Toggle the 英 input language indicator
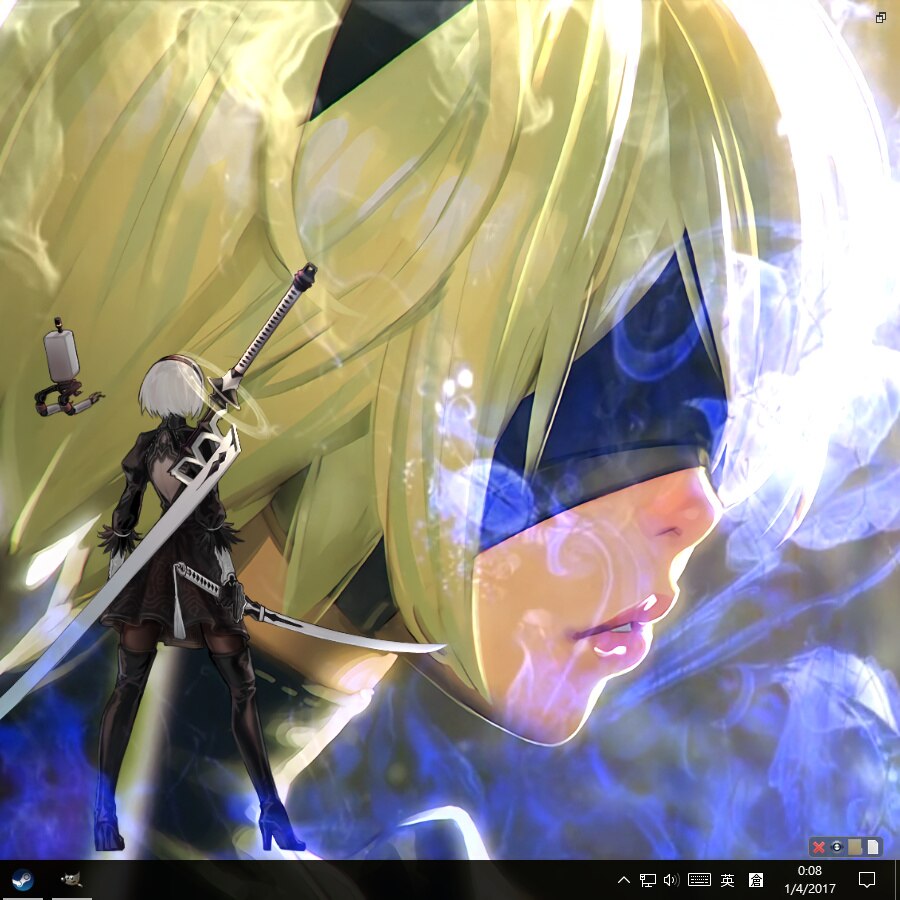 tap(728, 880)
